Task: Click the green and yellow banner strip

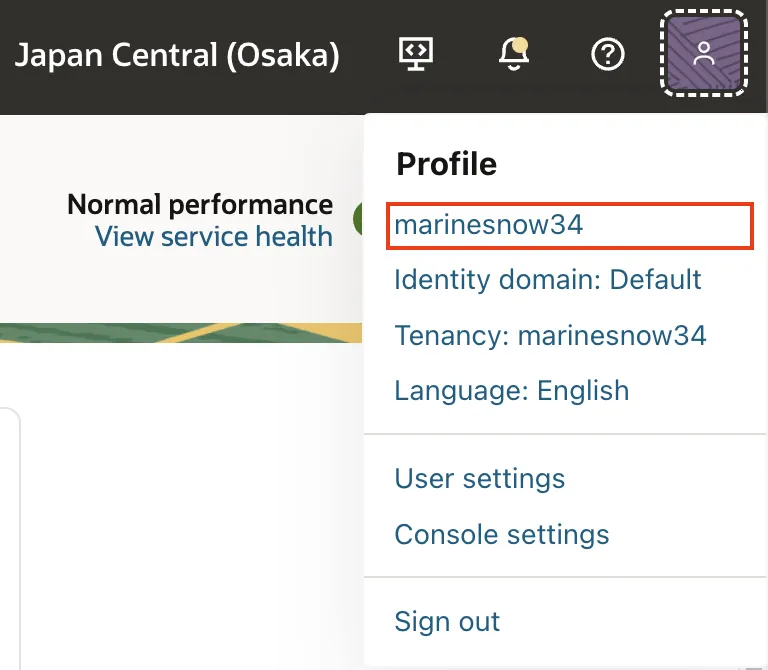Action: (180, 333)
